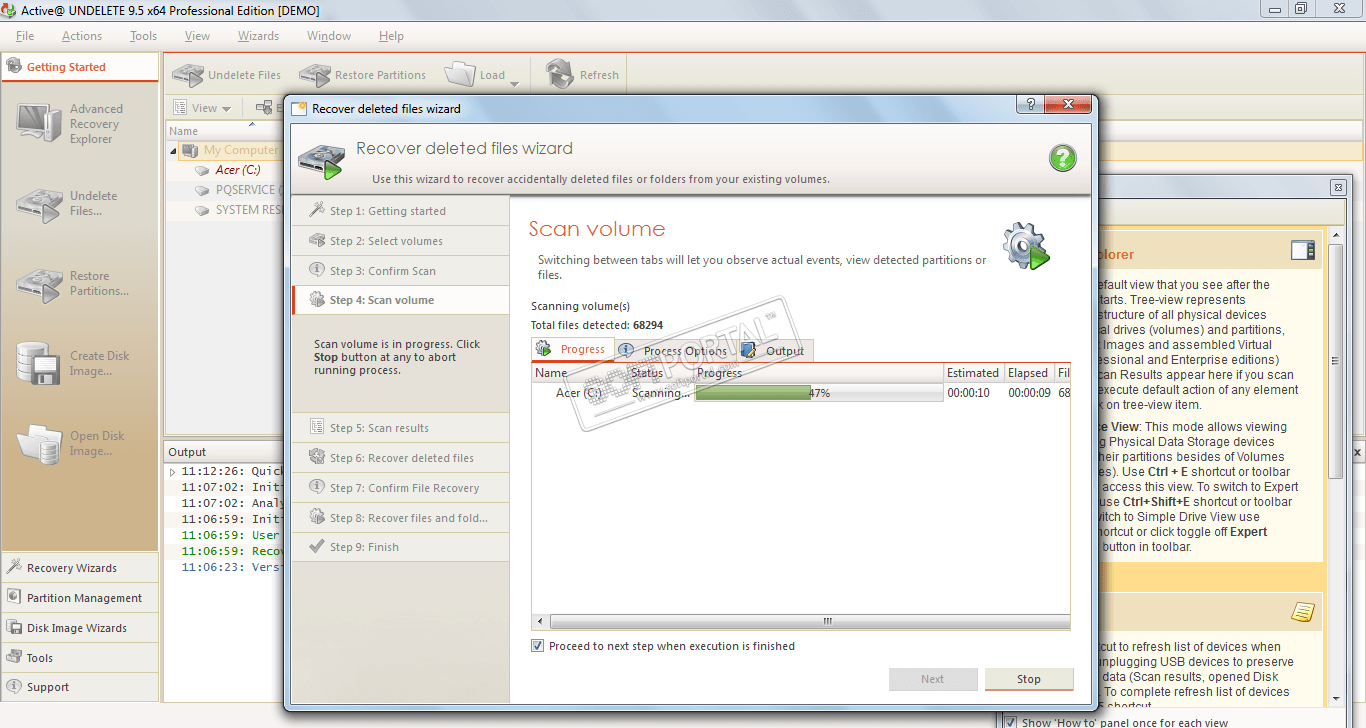Select Step 2: Select volumes in wizard

[401, 241]
